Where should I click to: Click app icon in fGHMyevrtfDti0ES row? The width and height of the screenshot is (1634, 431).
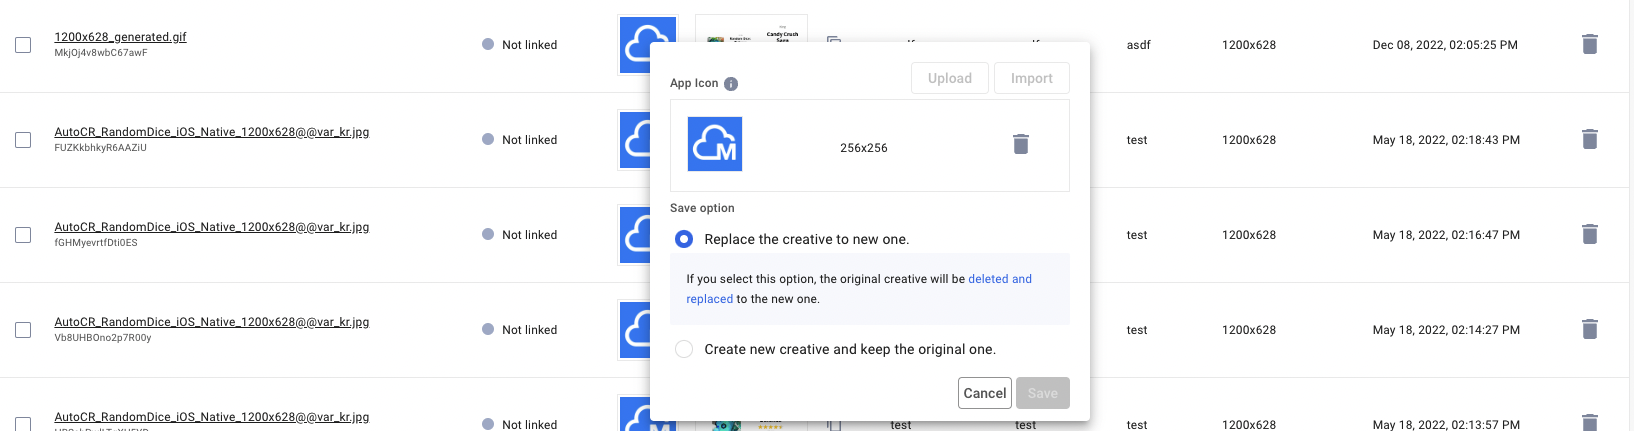point(634,234)
